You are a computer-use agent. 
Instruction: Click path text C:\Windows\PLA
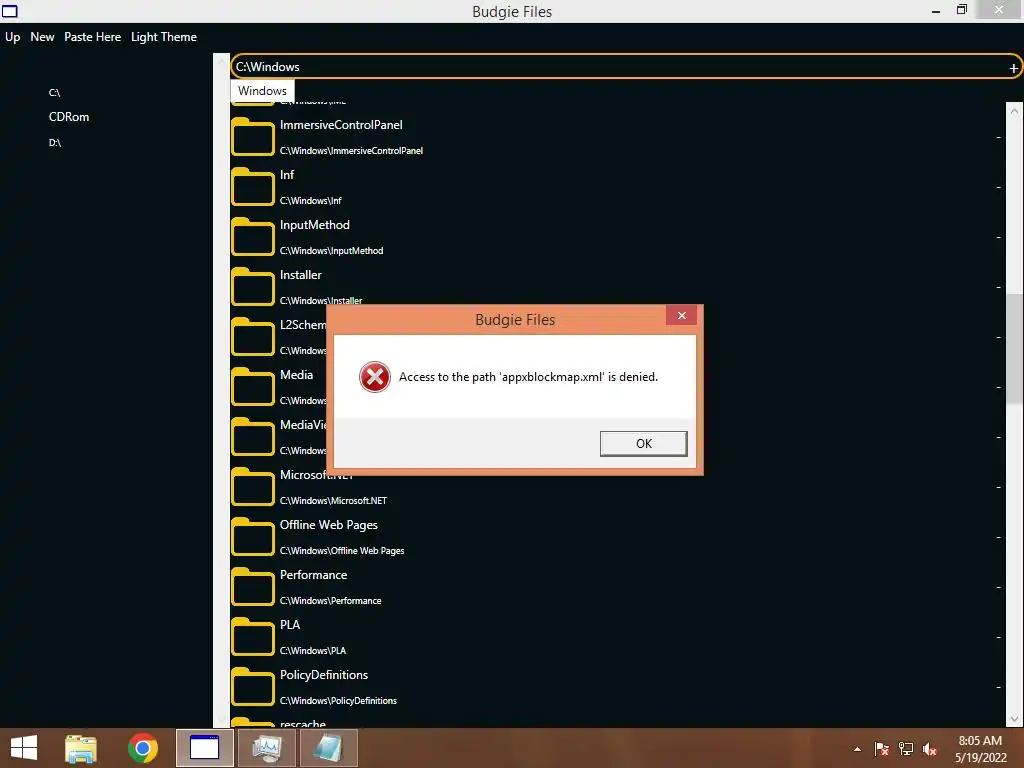tap(313, 650)
